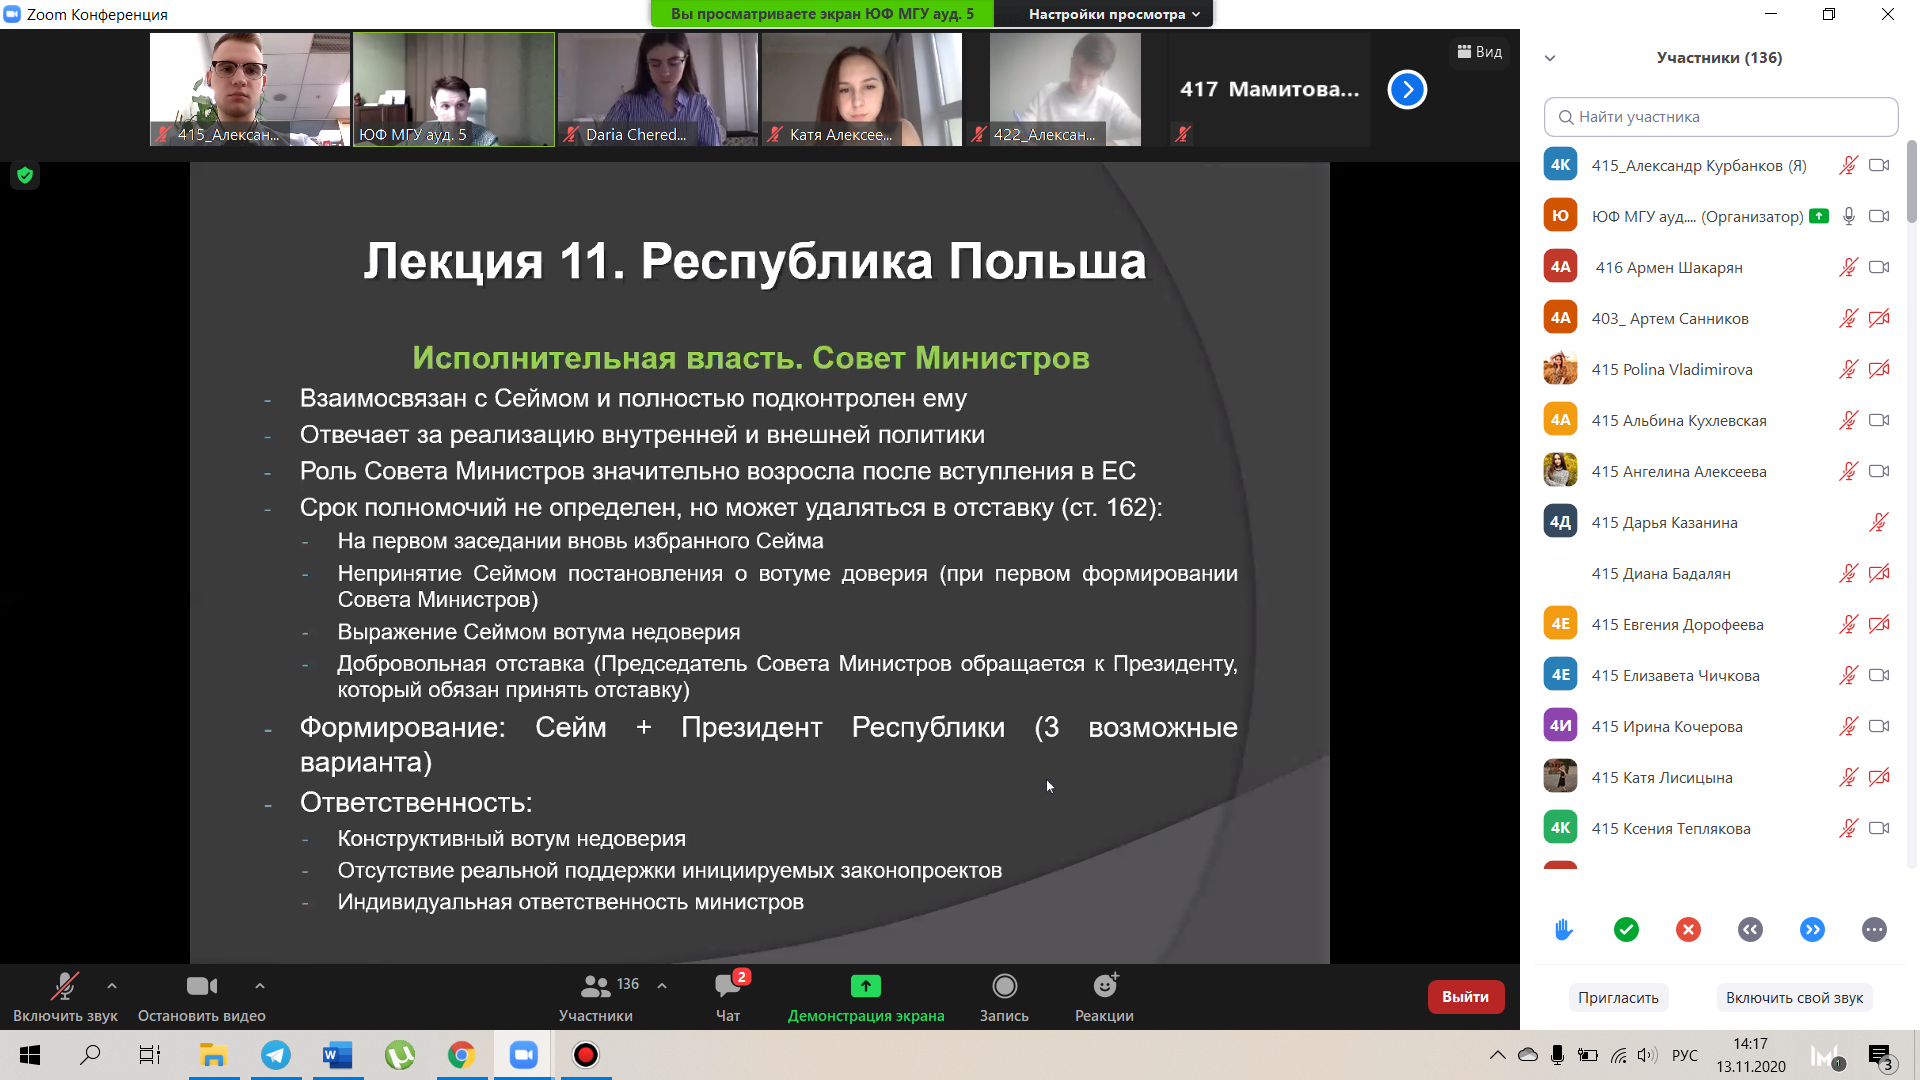Open Chrome from the taskbar
Screen dimensions: 1920x1080
461,1055
